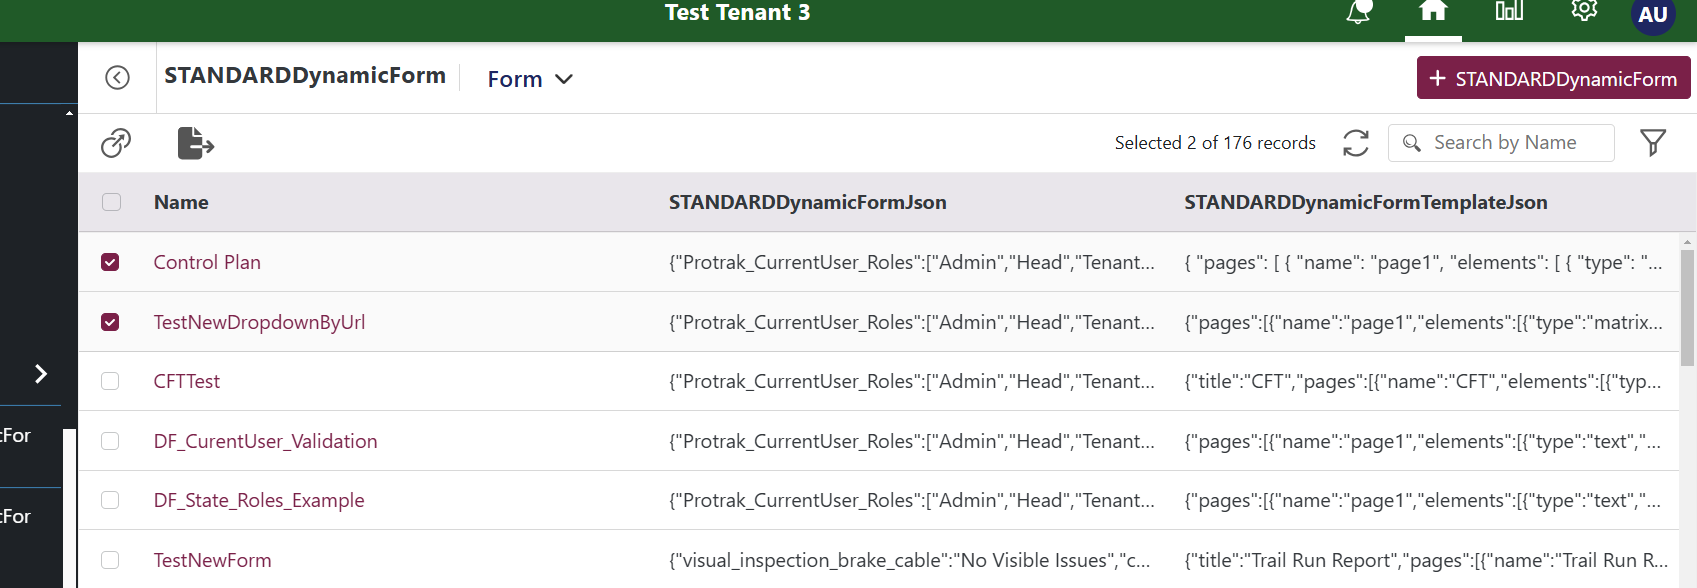Open the dashboard chart icon
1697x588 pixels.
tap(1509, 11)
